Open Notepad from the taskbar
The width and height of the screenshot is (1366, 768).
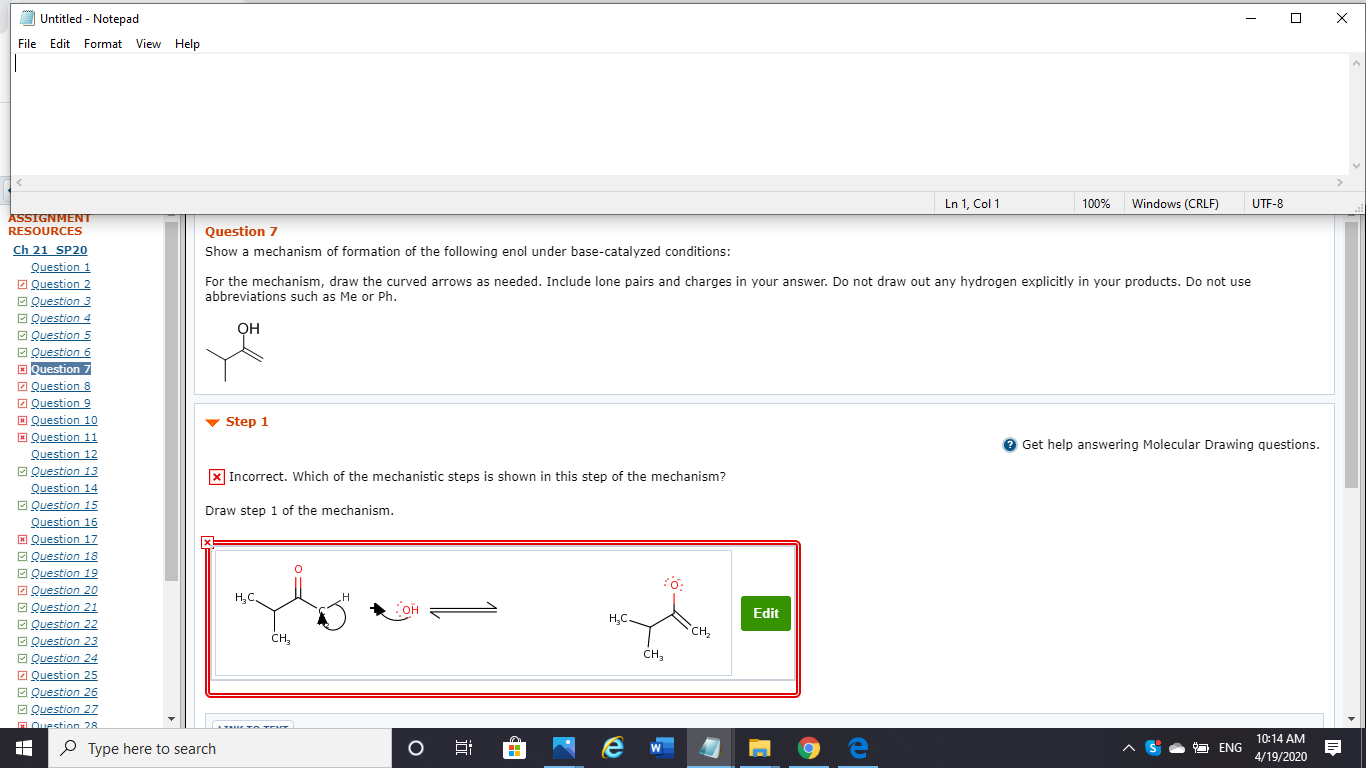pos(709,748)
